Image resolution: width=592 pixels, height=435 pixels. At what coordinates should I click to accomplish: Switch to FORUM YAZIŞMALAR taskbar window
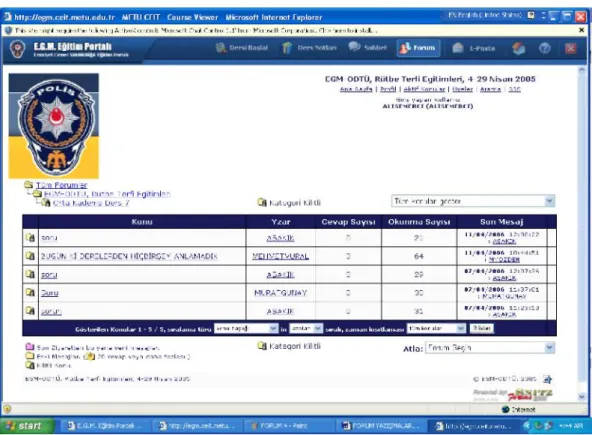point(381,426)
